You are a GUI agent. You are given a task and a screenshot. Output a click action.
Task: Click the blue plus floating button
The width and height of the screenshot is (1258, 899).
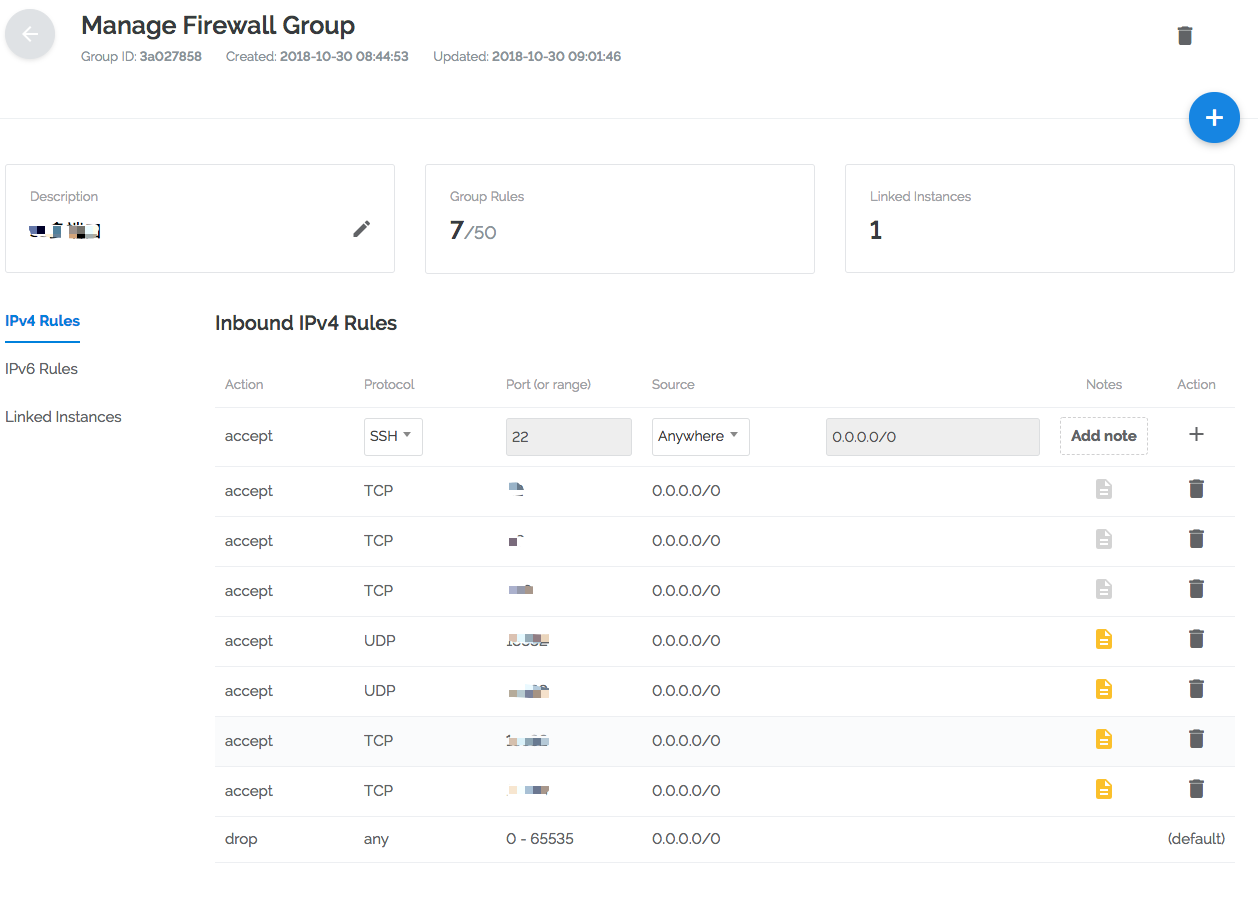coord(1214,118)
